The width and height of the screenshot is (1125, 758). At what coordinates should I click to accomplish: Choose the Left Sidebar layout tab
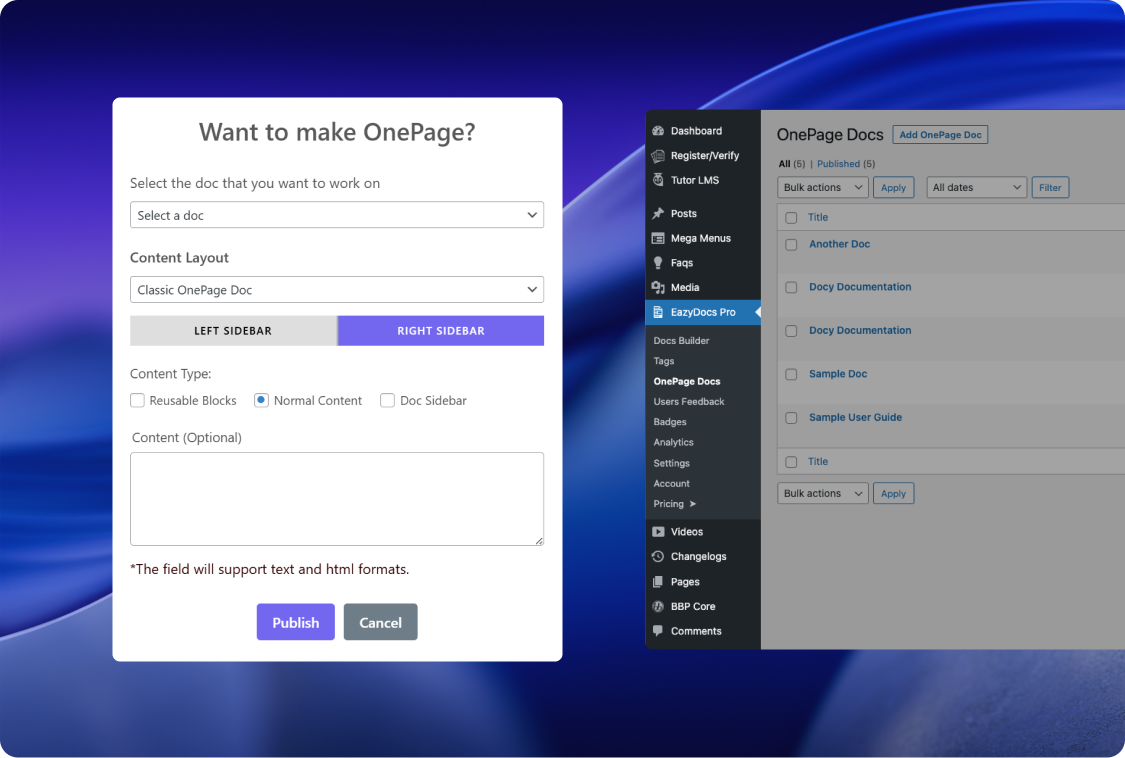tap(233, 331)
